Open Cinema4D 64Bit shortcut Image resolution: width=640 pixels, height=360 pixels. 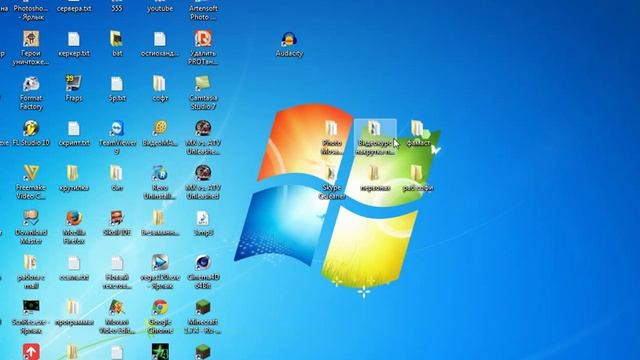[x=203, y=262]
